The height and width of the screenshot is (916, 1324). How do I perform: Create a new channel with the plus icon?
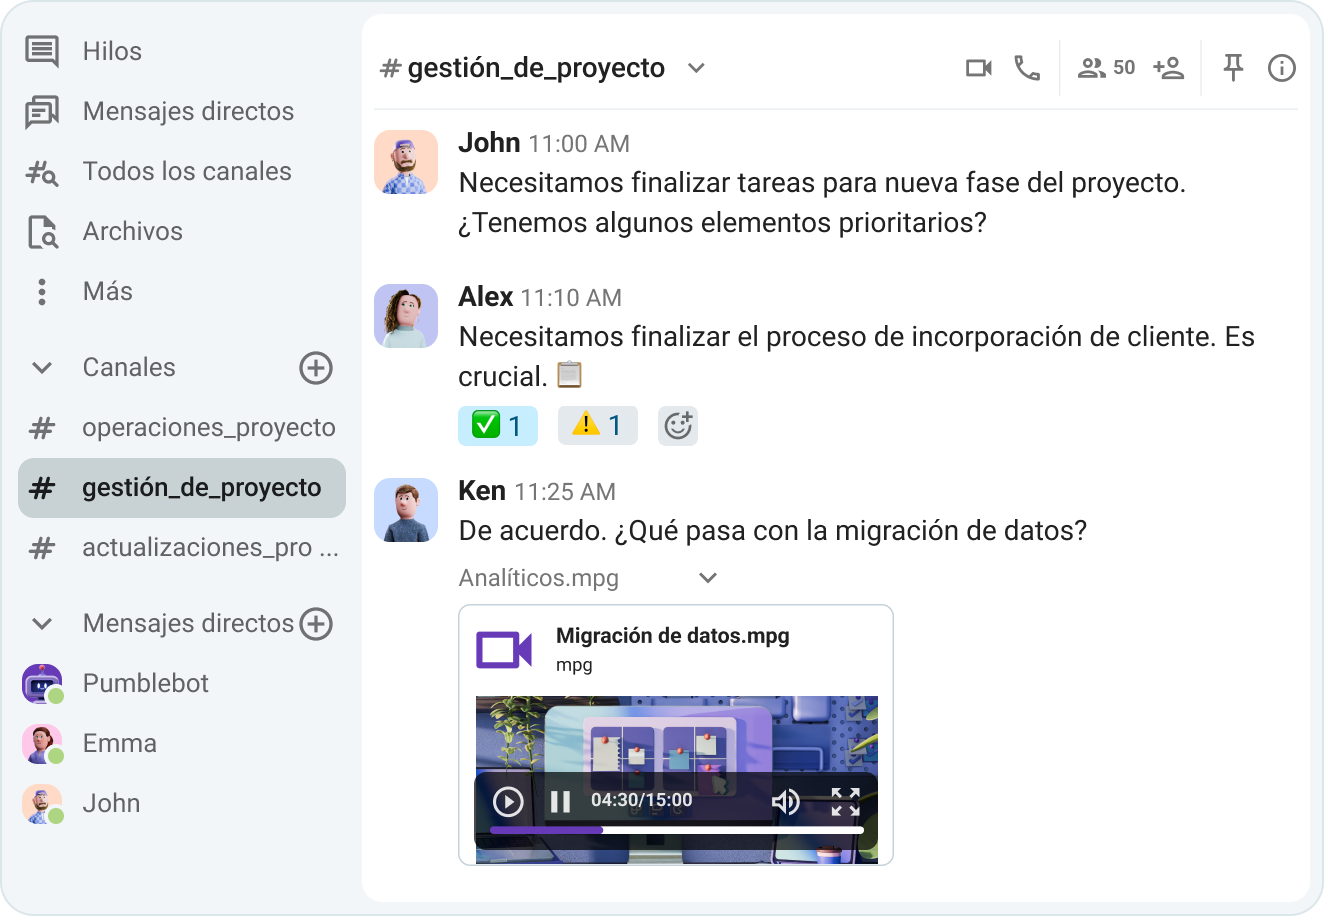point(316,368)
